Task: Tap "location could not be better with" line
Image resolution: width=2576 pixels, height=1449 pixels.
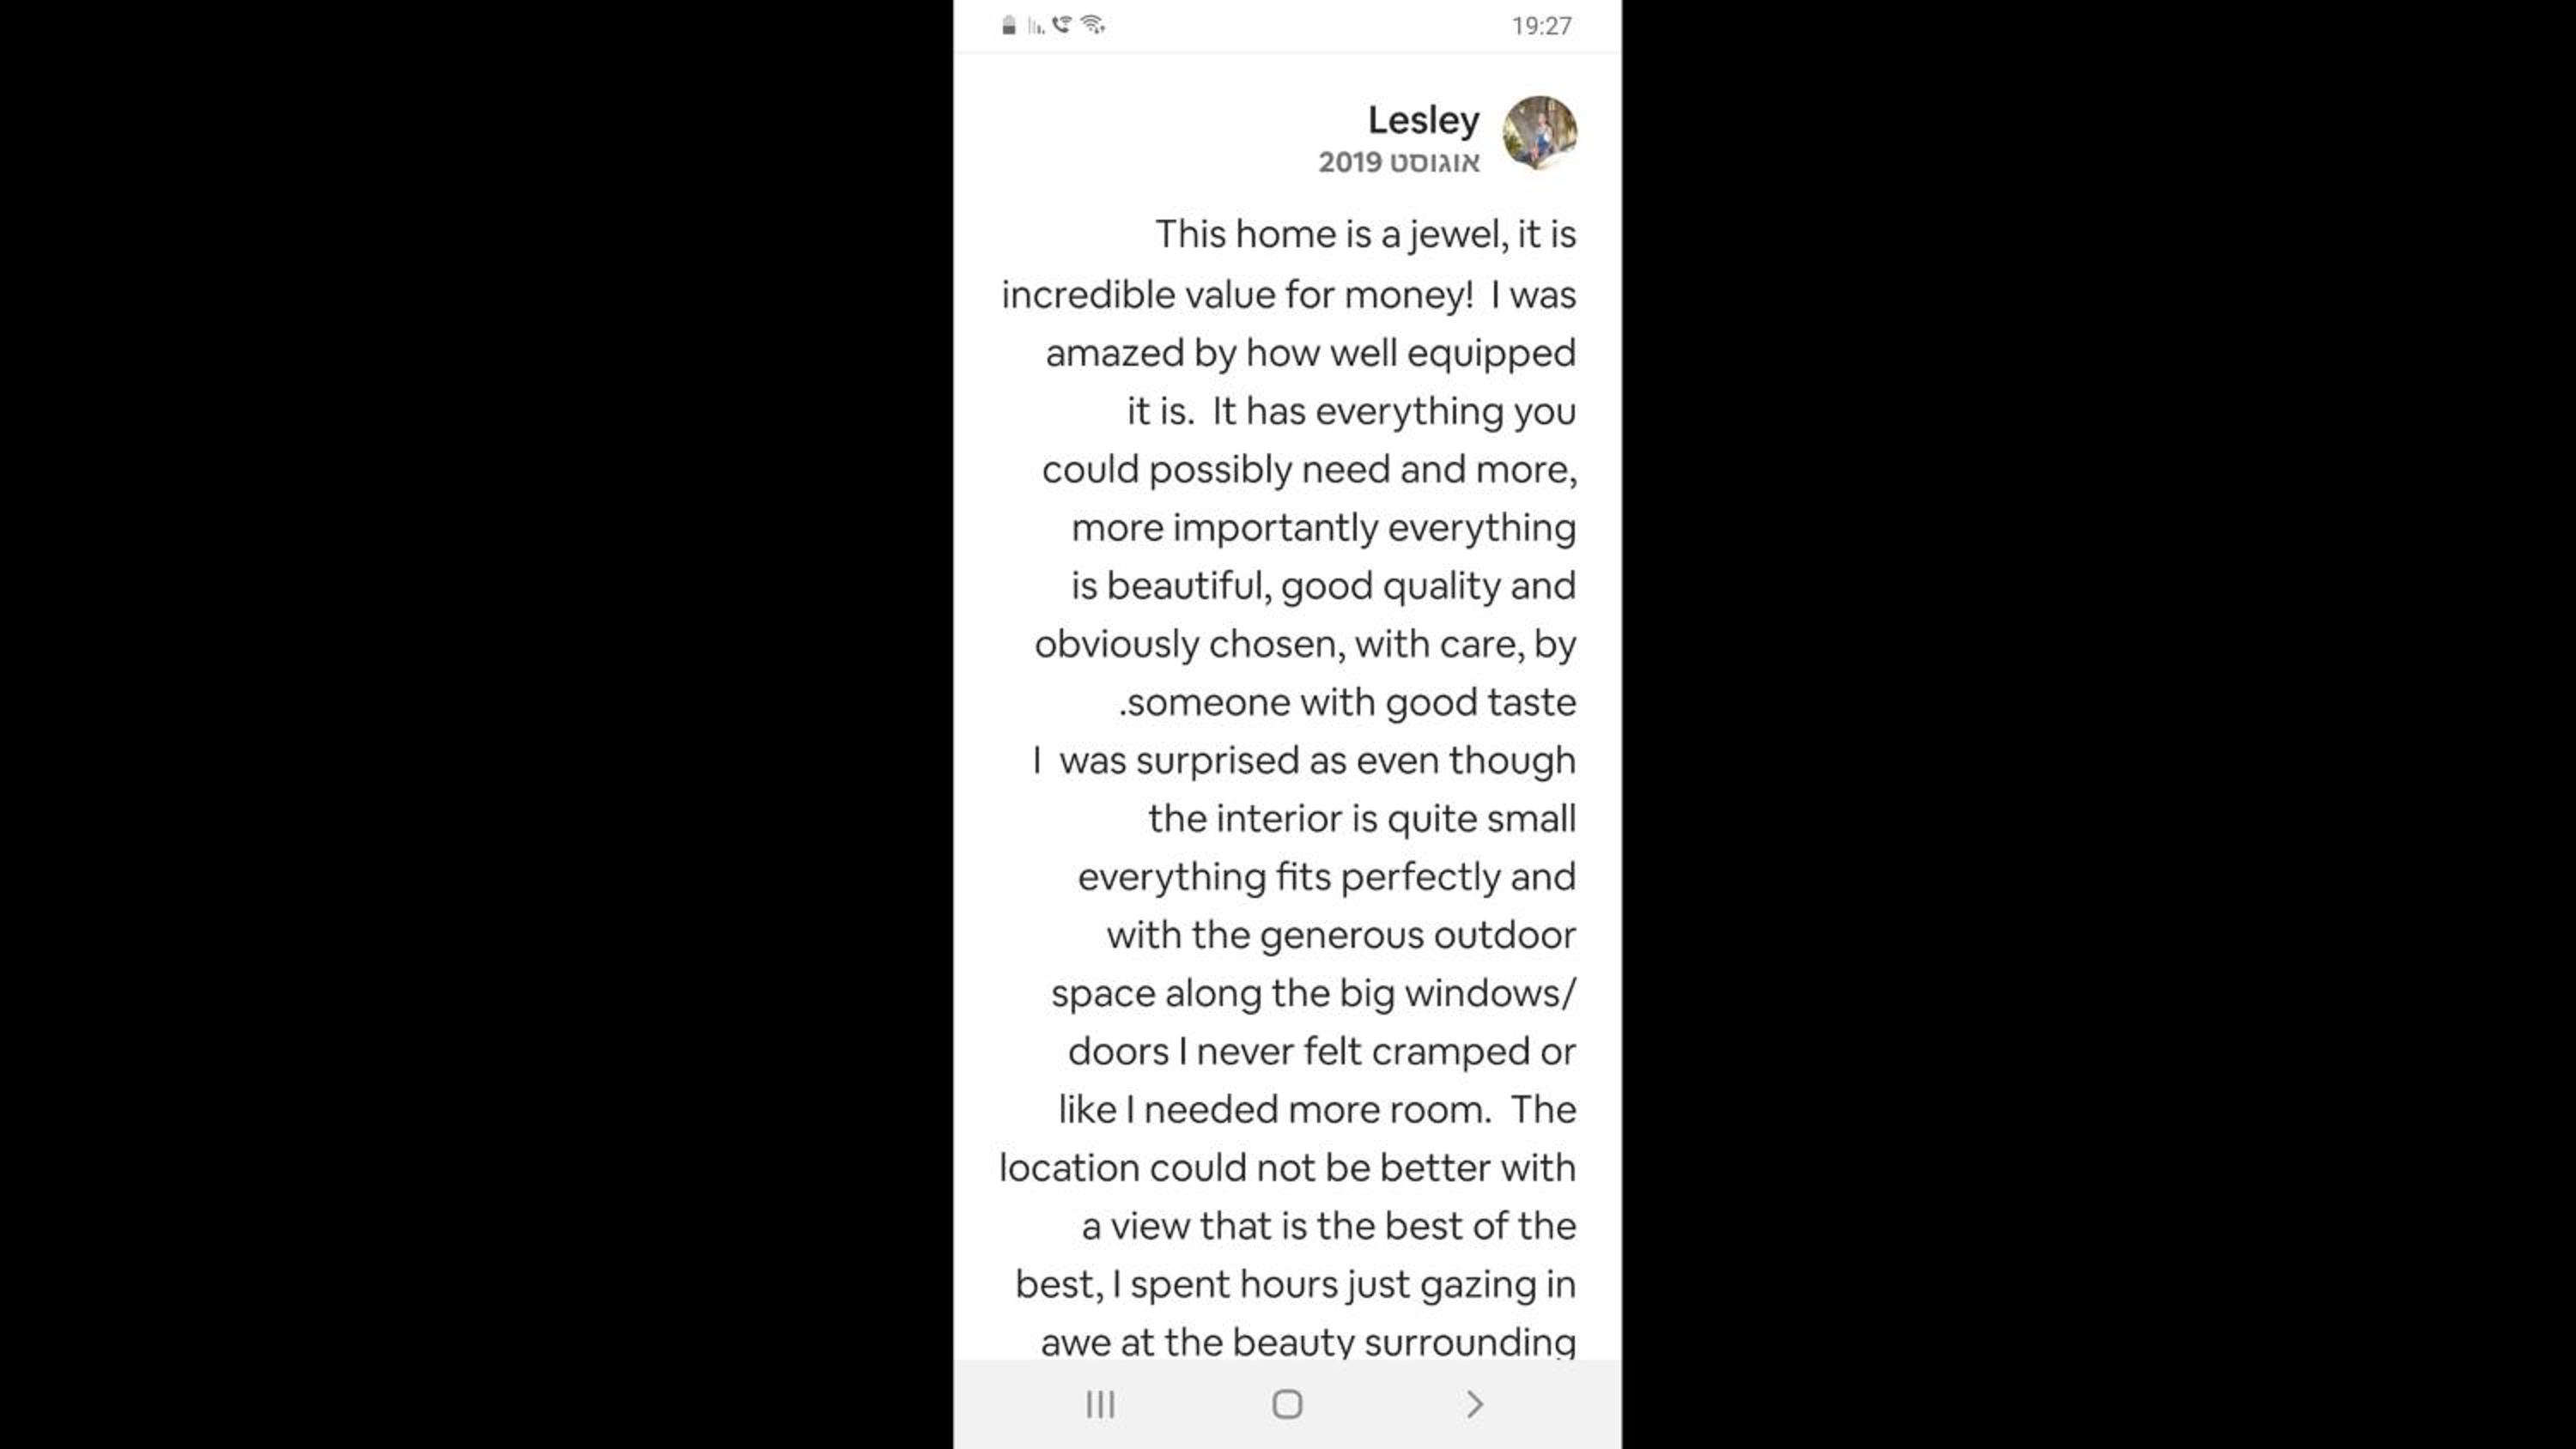Action: point(1288,1168)
